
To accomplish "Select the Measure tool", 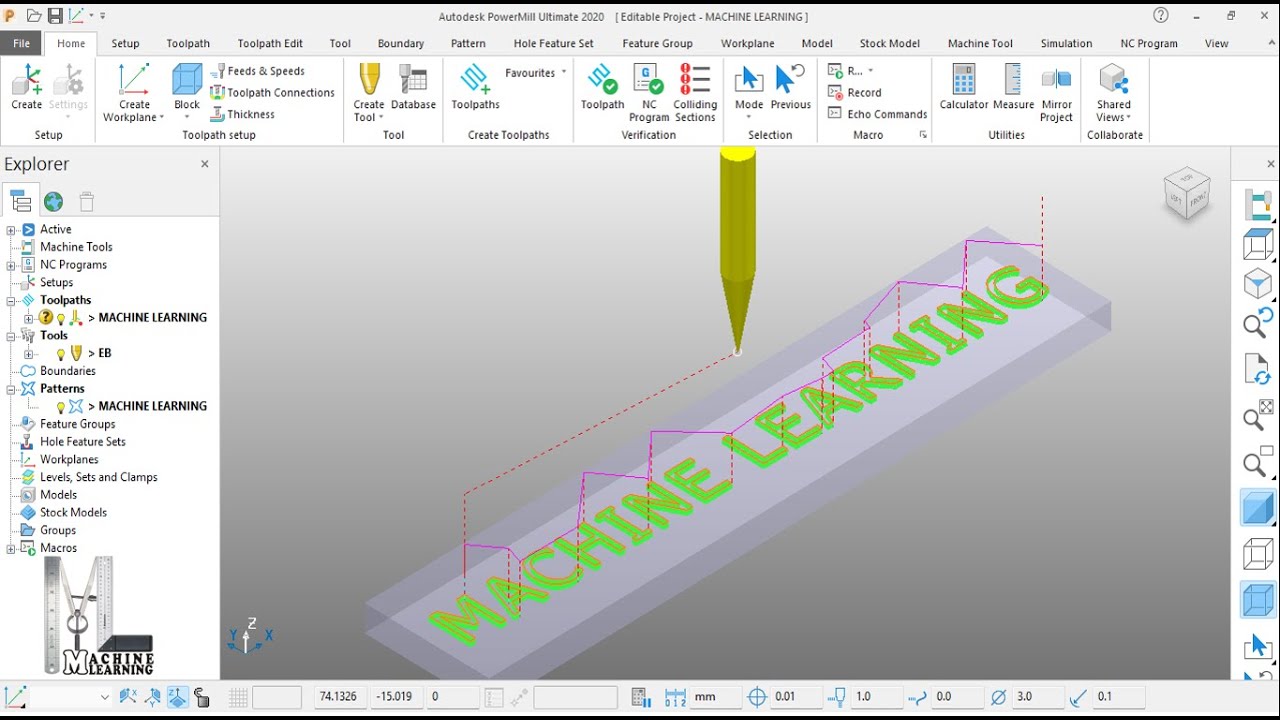I will pyautogui.click(x=1013, y=87).
